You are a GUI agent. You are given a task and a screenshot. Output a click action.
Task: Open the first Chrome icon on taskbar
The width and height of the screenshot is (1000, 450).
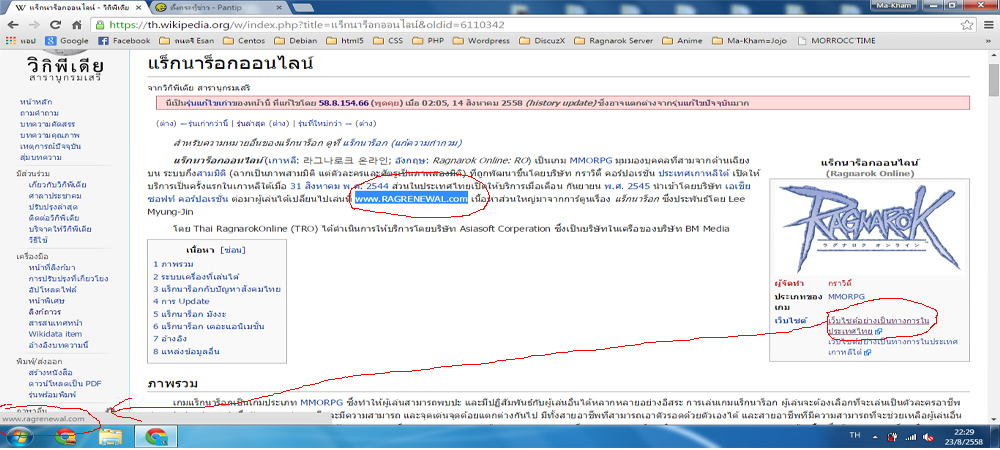(66, 437)
